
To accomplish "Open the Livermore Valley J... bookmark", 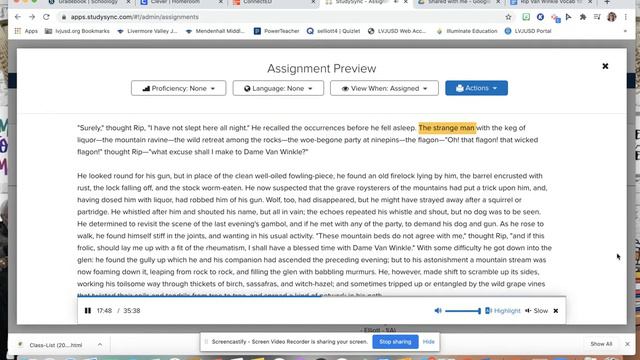I will 147,31.
